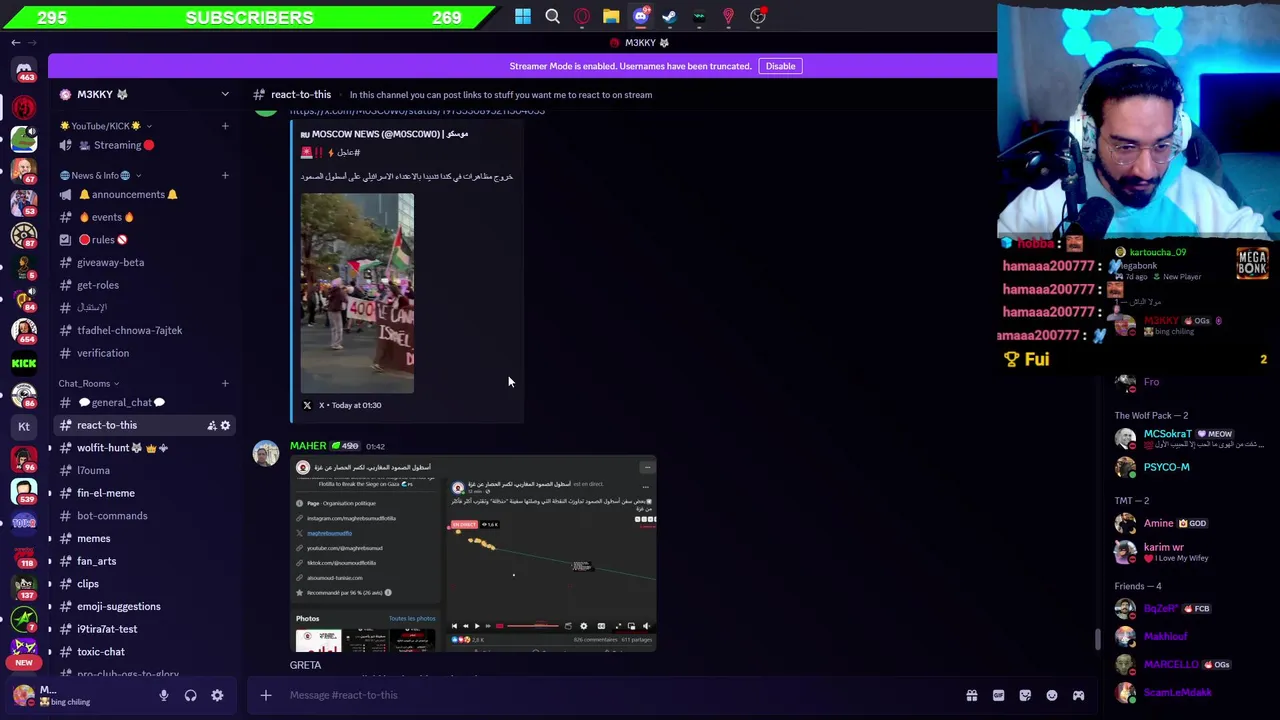Open Windows Start menu icon
The height and width of the screenshot is (720, 1280).
pyautogui.click(x=523, y=16)
